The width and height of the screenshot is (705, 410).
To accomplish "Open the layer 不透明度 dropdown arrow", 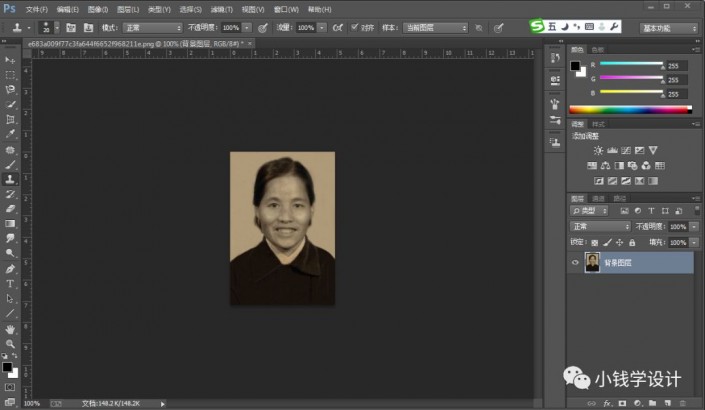I will [695, 227].
